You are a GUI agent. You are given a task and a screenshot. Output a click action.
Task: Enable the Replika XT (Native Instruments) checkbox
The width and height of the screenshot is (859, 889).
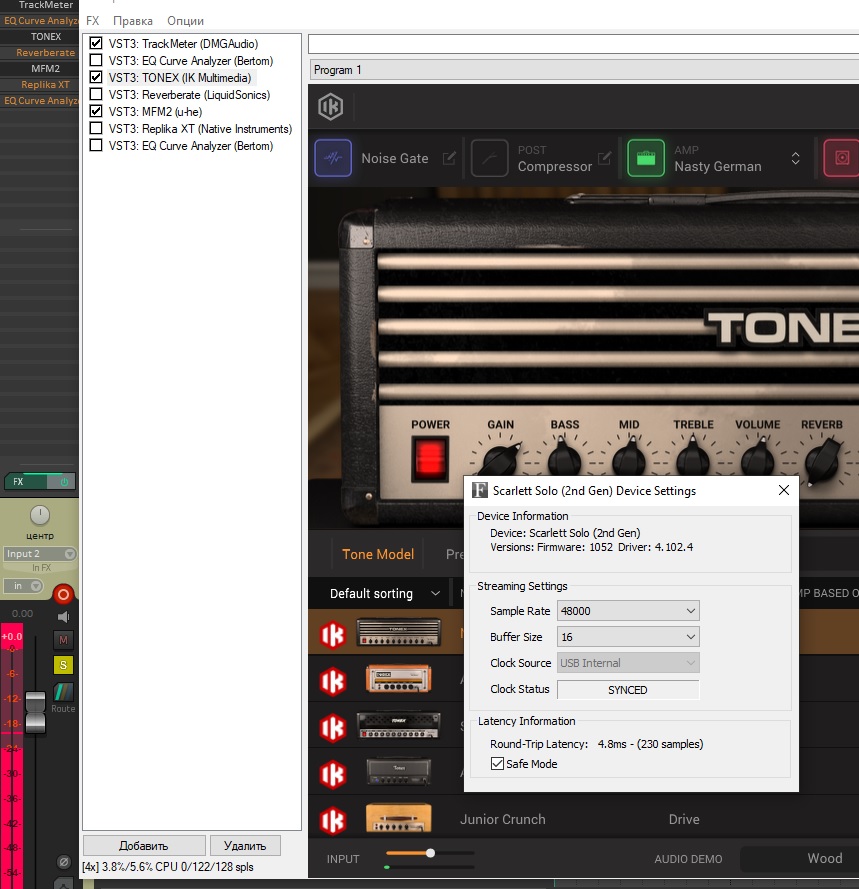(x=96, y=128)
